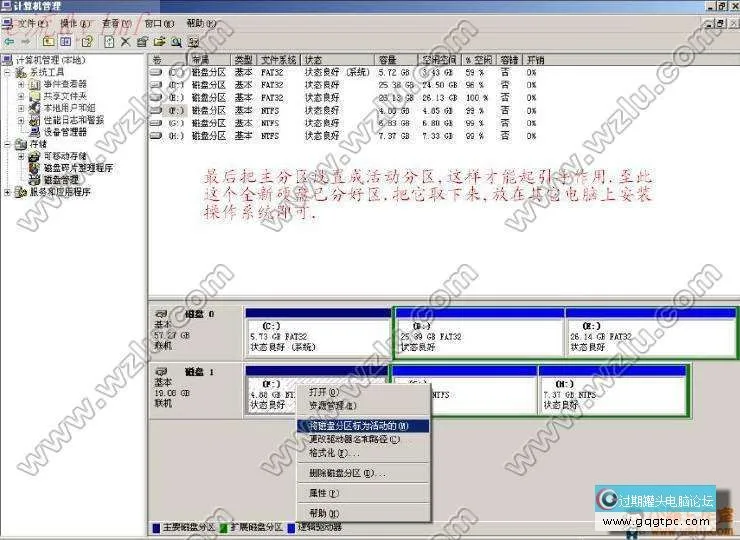Click the 逻辑驱动器 blue legend swatch

tap(291, 528)
